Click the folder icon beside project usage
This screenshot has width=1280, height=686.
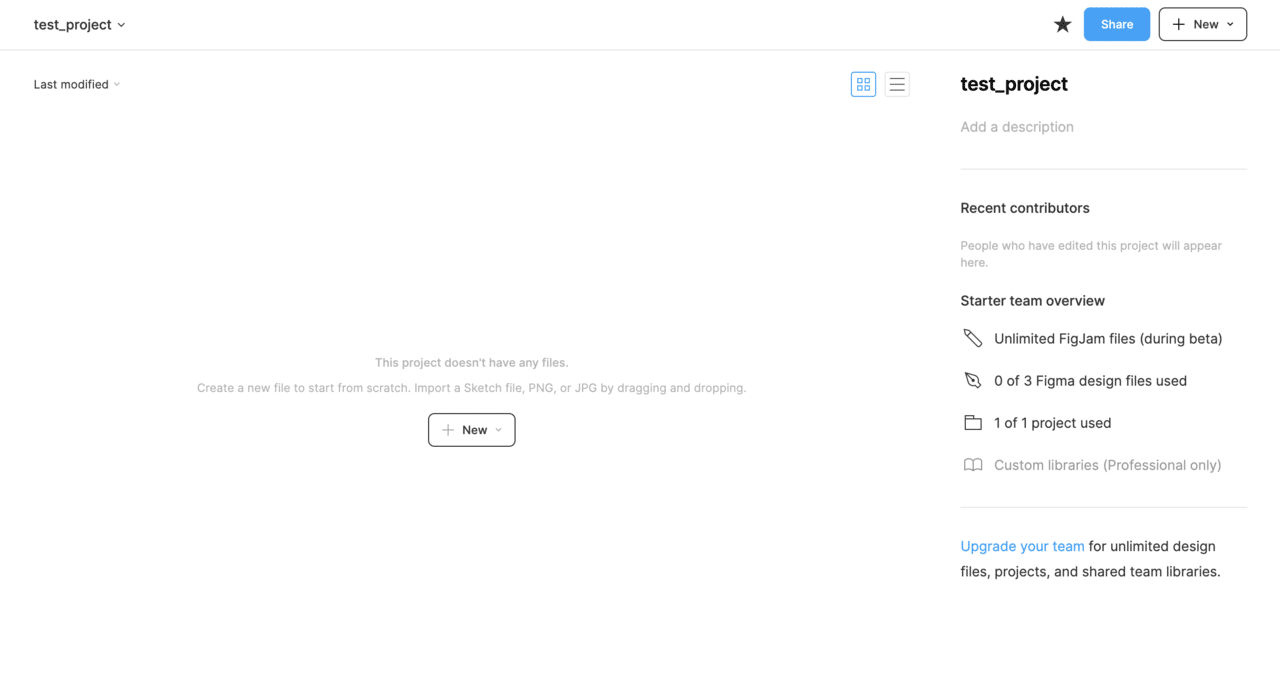tap(972, 423)
